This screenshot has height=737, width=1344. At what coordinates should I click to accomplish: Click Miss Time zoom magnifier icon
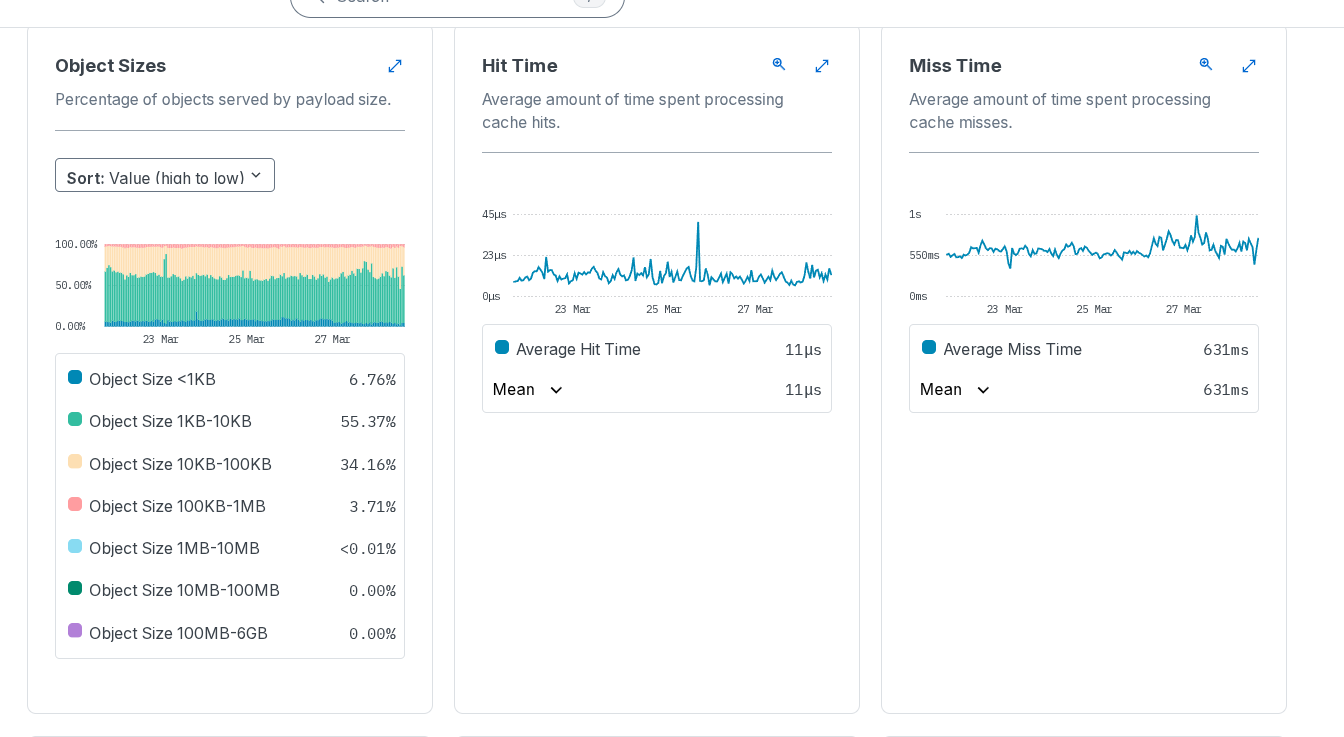click(x=1206, y=65)
